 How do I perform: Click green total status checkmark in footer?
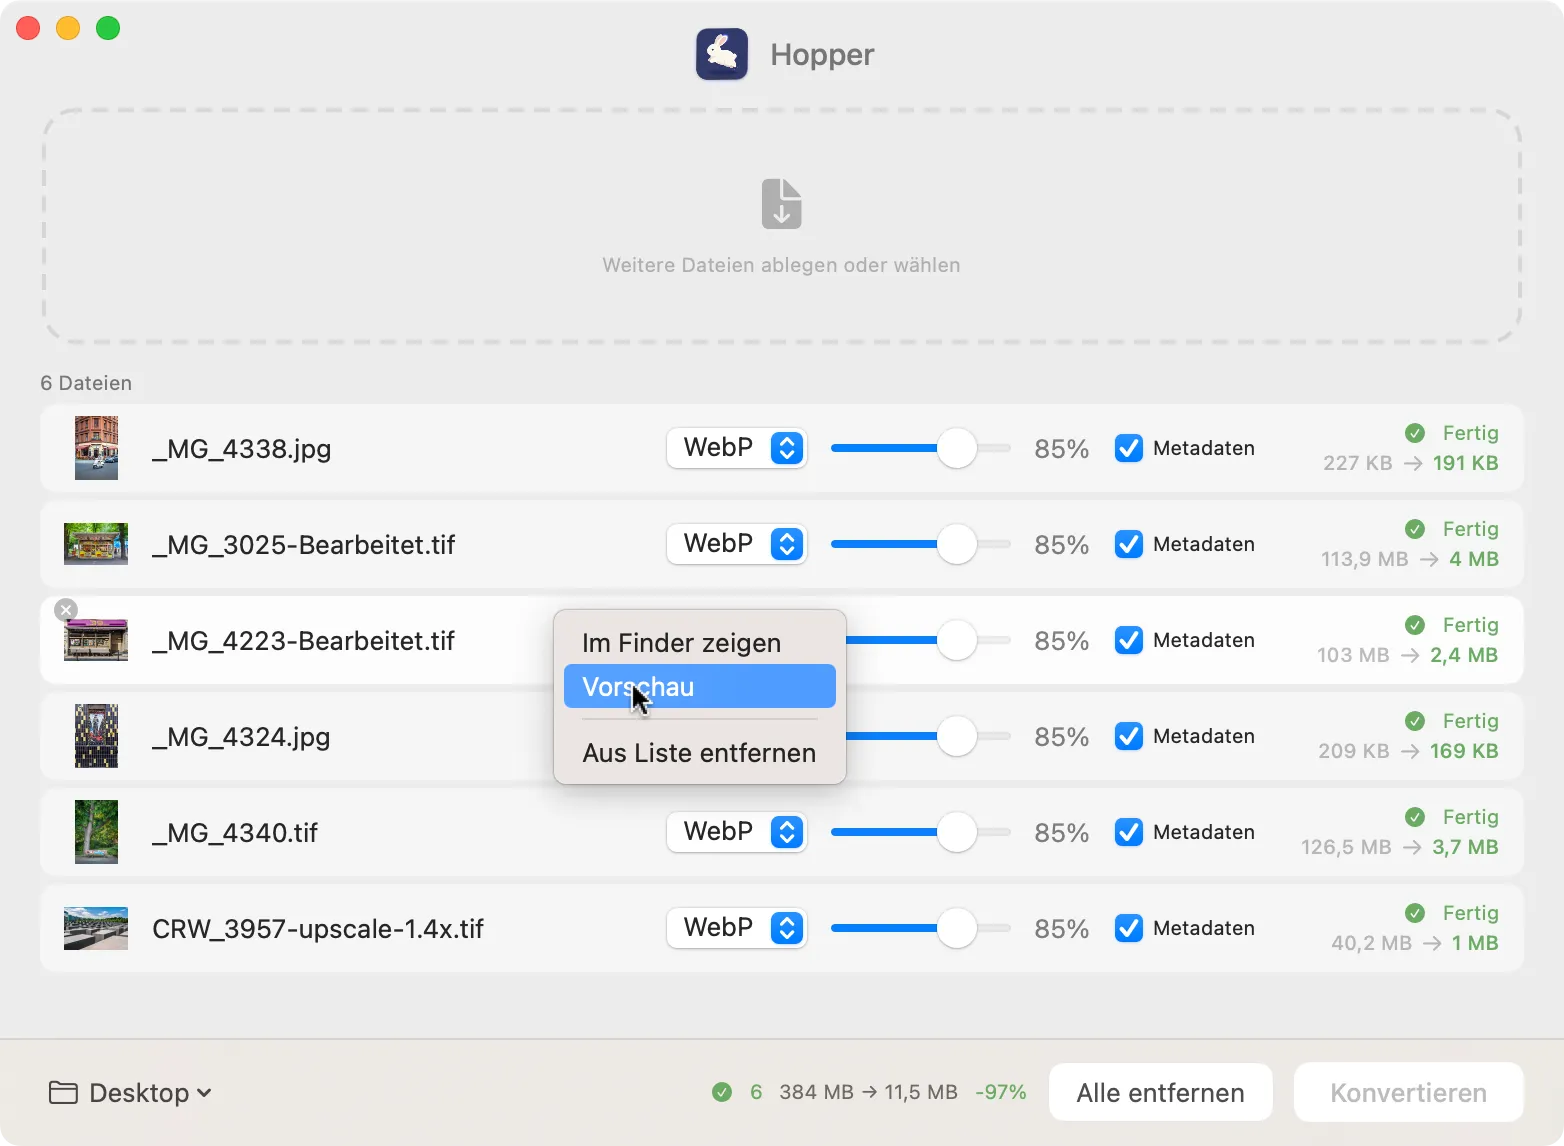[x=722, y=1092]
